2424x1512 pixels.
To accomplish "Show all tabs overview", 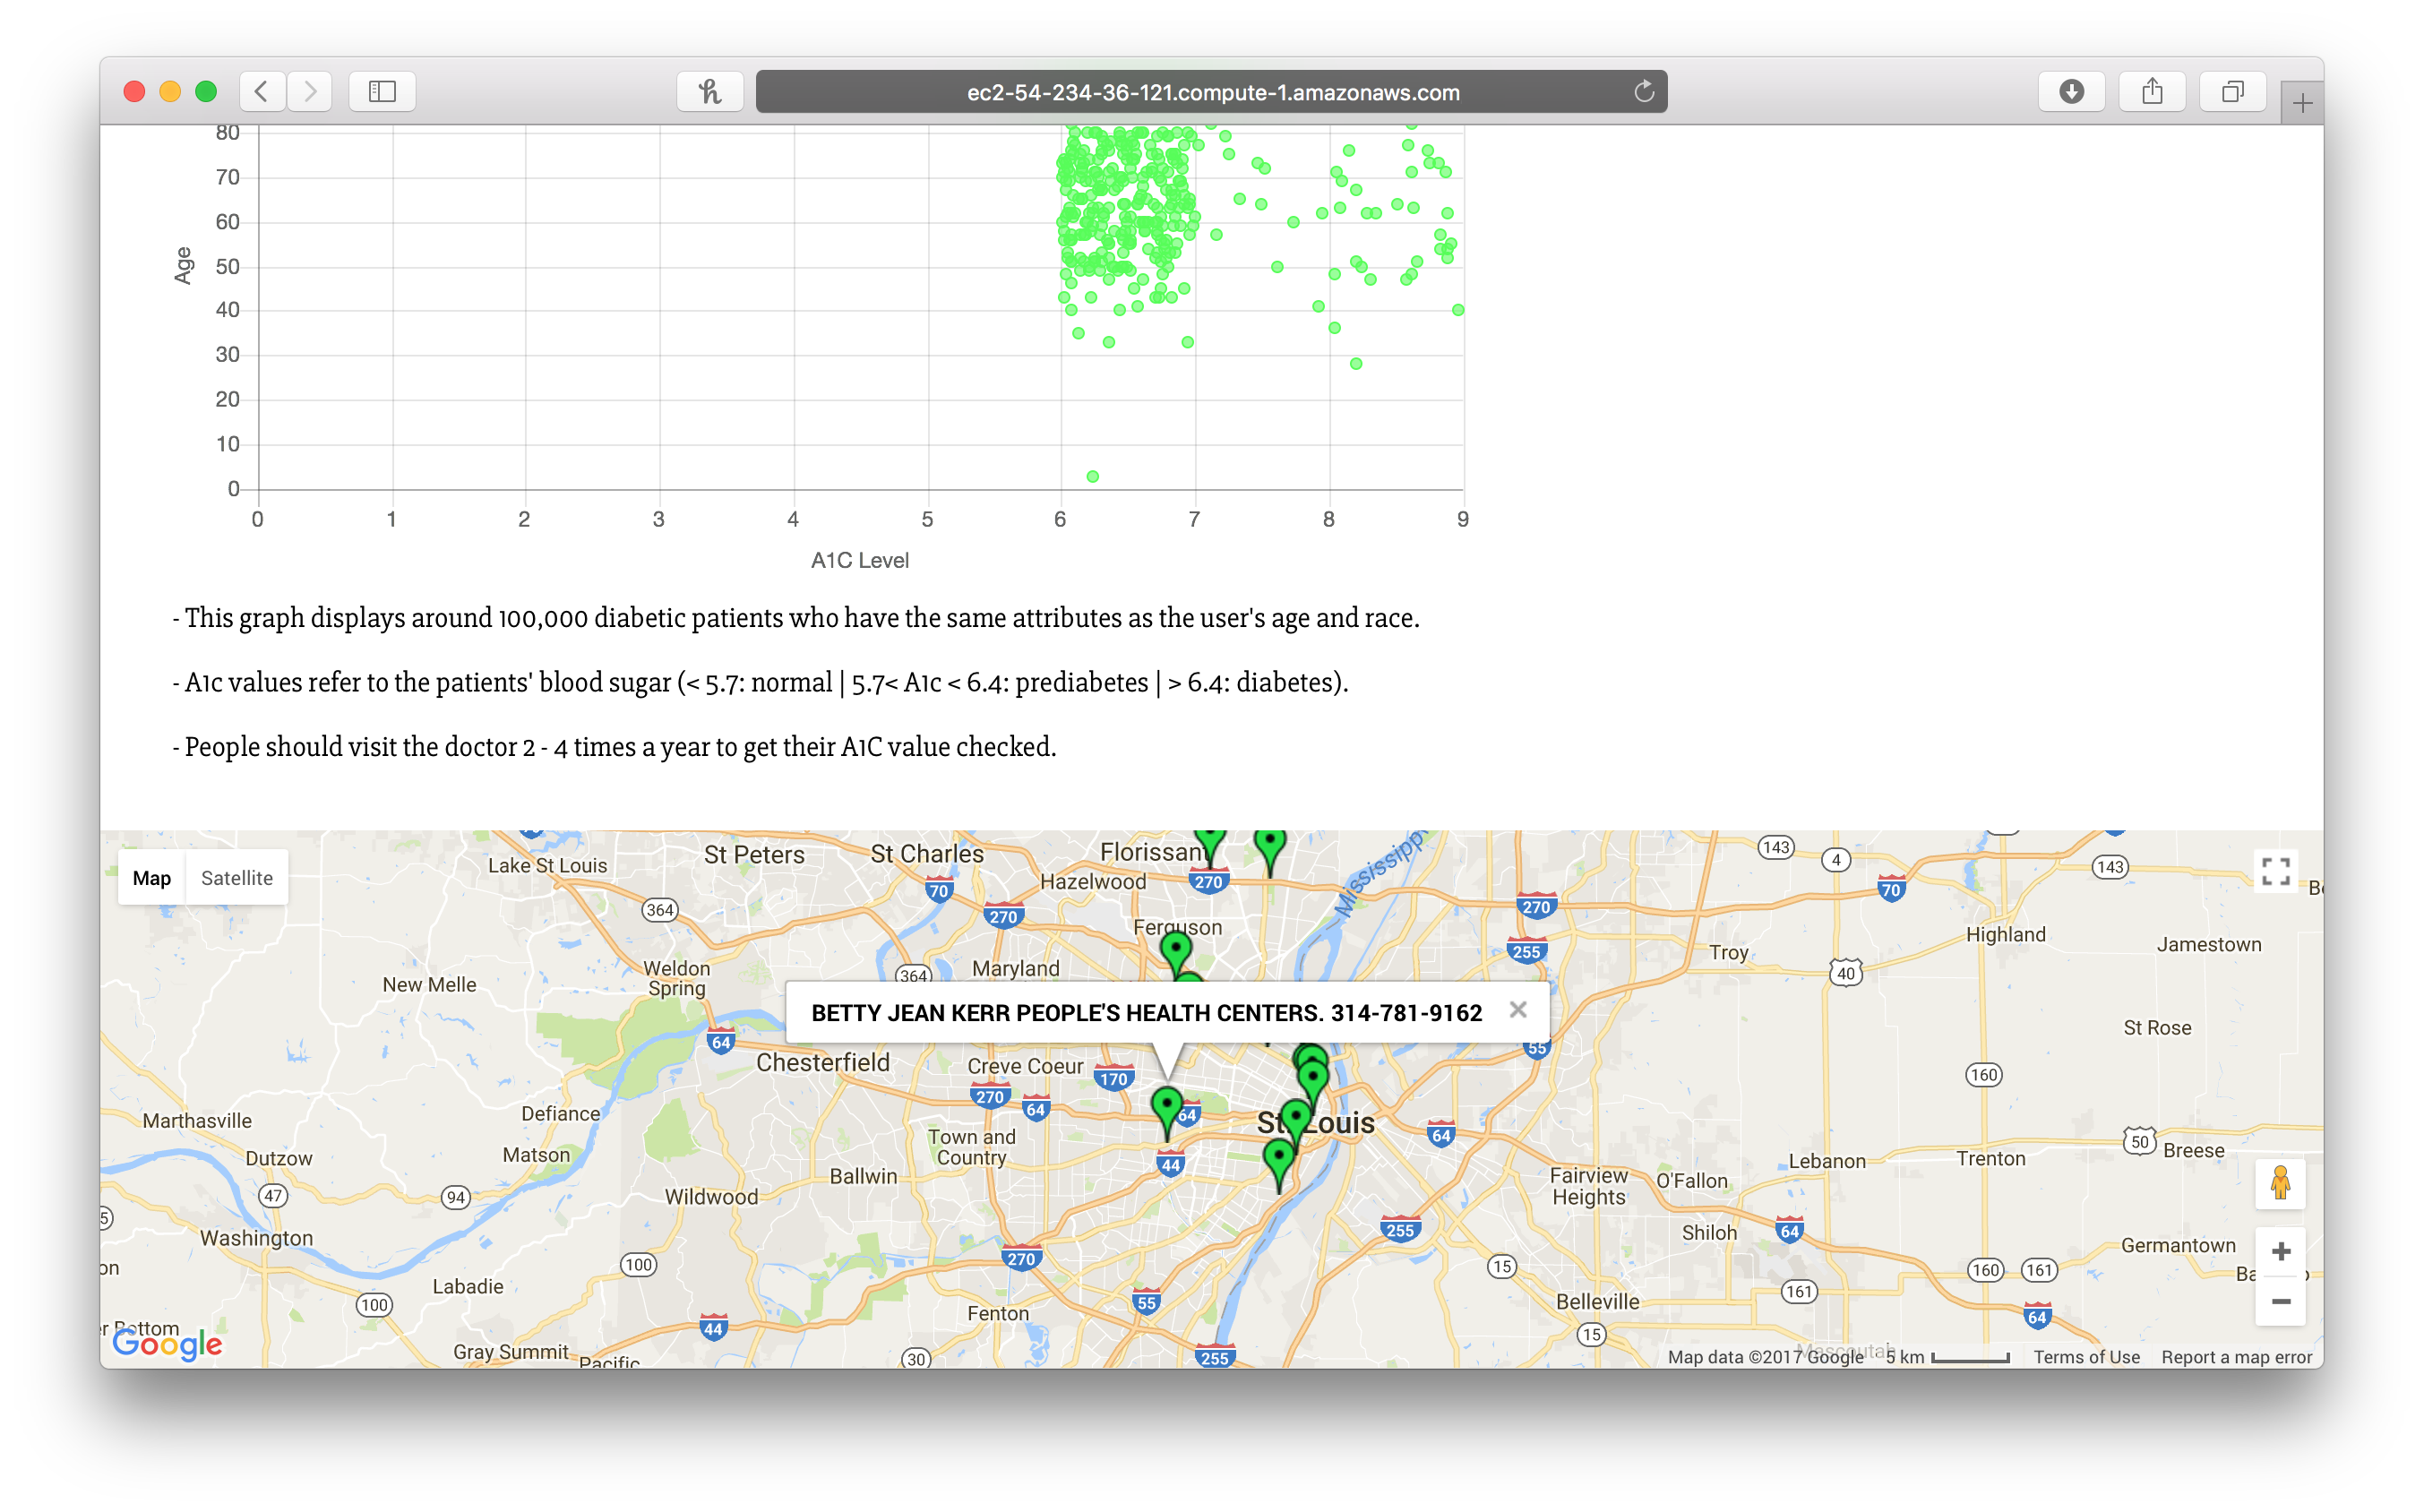I will [x=2232, y=92].
